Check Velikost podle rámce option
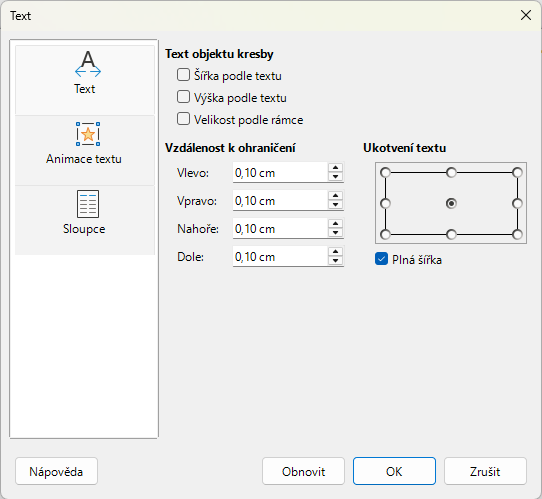This screenshot has height=499, width=542. (x=183, y=119)
